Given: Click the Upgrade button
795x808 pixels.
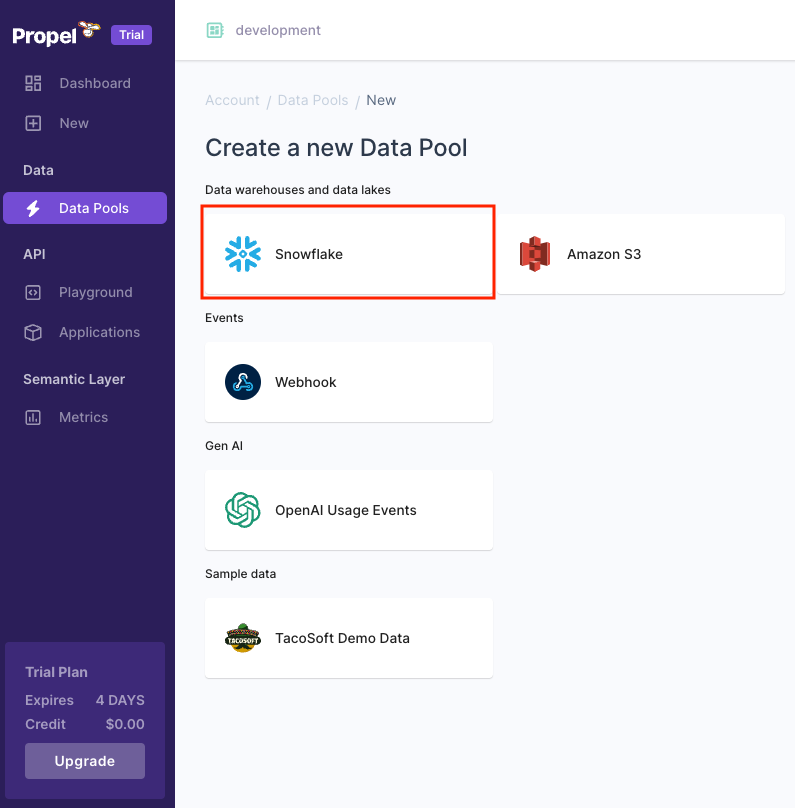Looking at the screenshot, I should point(85,761).
